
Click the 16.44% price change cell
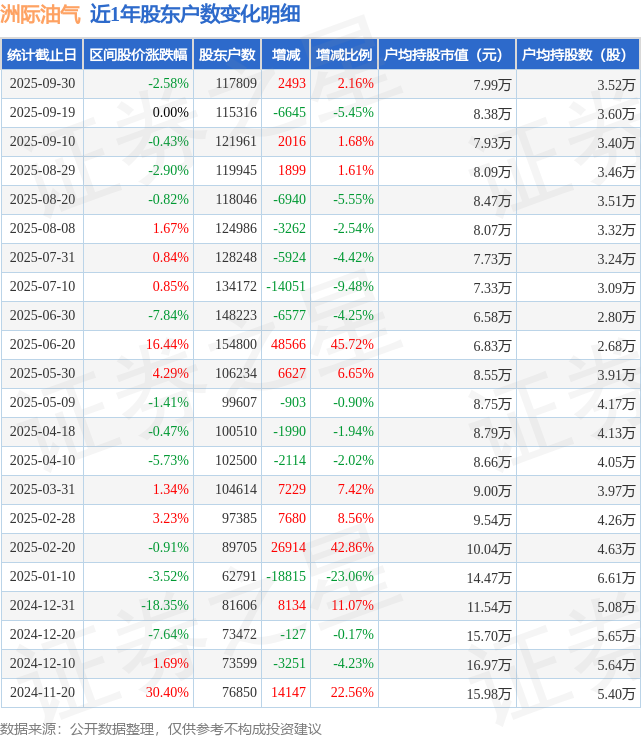(167, 345)
